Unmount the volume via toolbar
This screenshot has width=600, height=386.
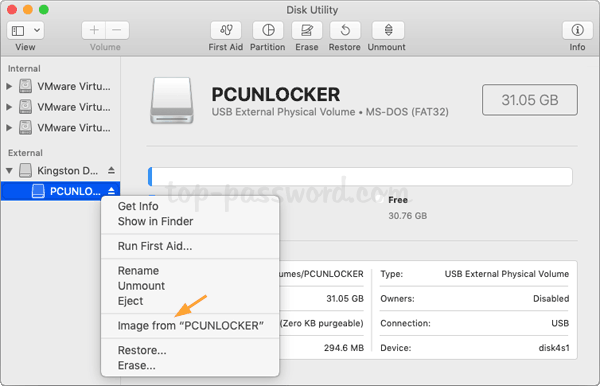click(x=388, y=30)
